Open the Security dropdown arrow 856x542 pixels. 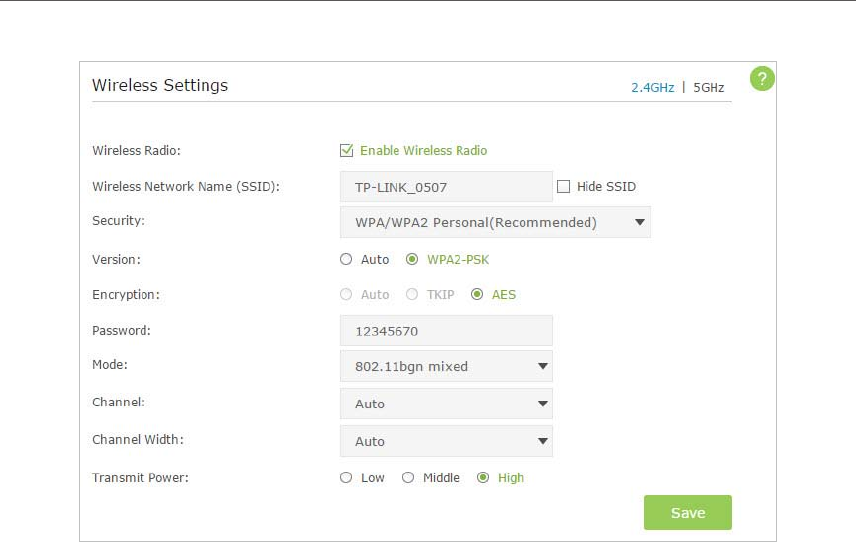640,222
